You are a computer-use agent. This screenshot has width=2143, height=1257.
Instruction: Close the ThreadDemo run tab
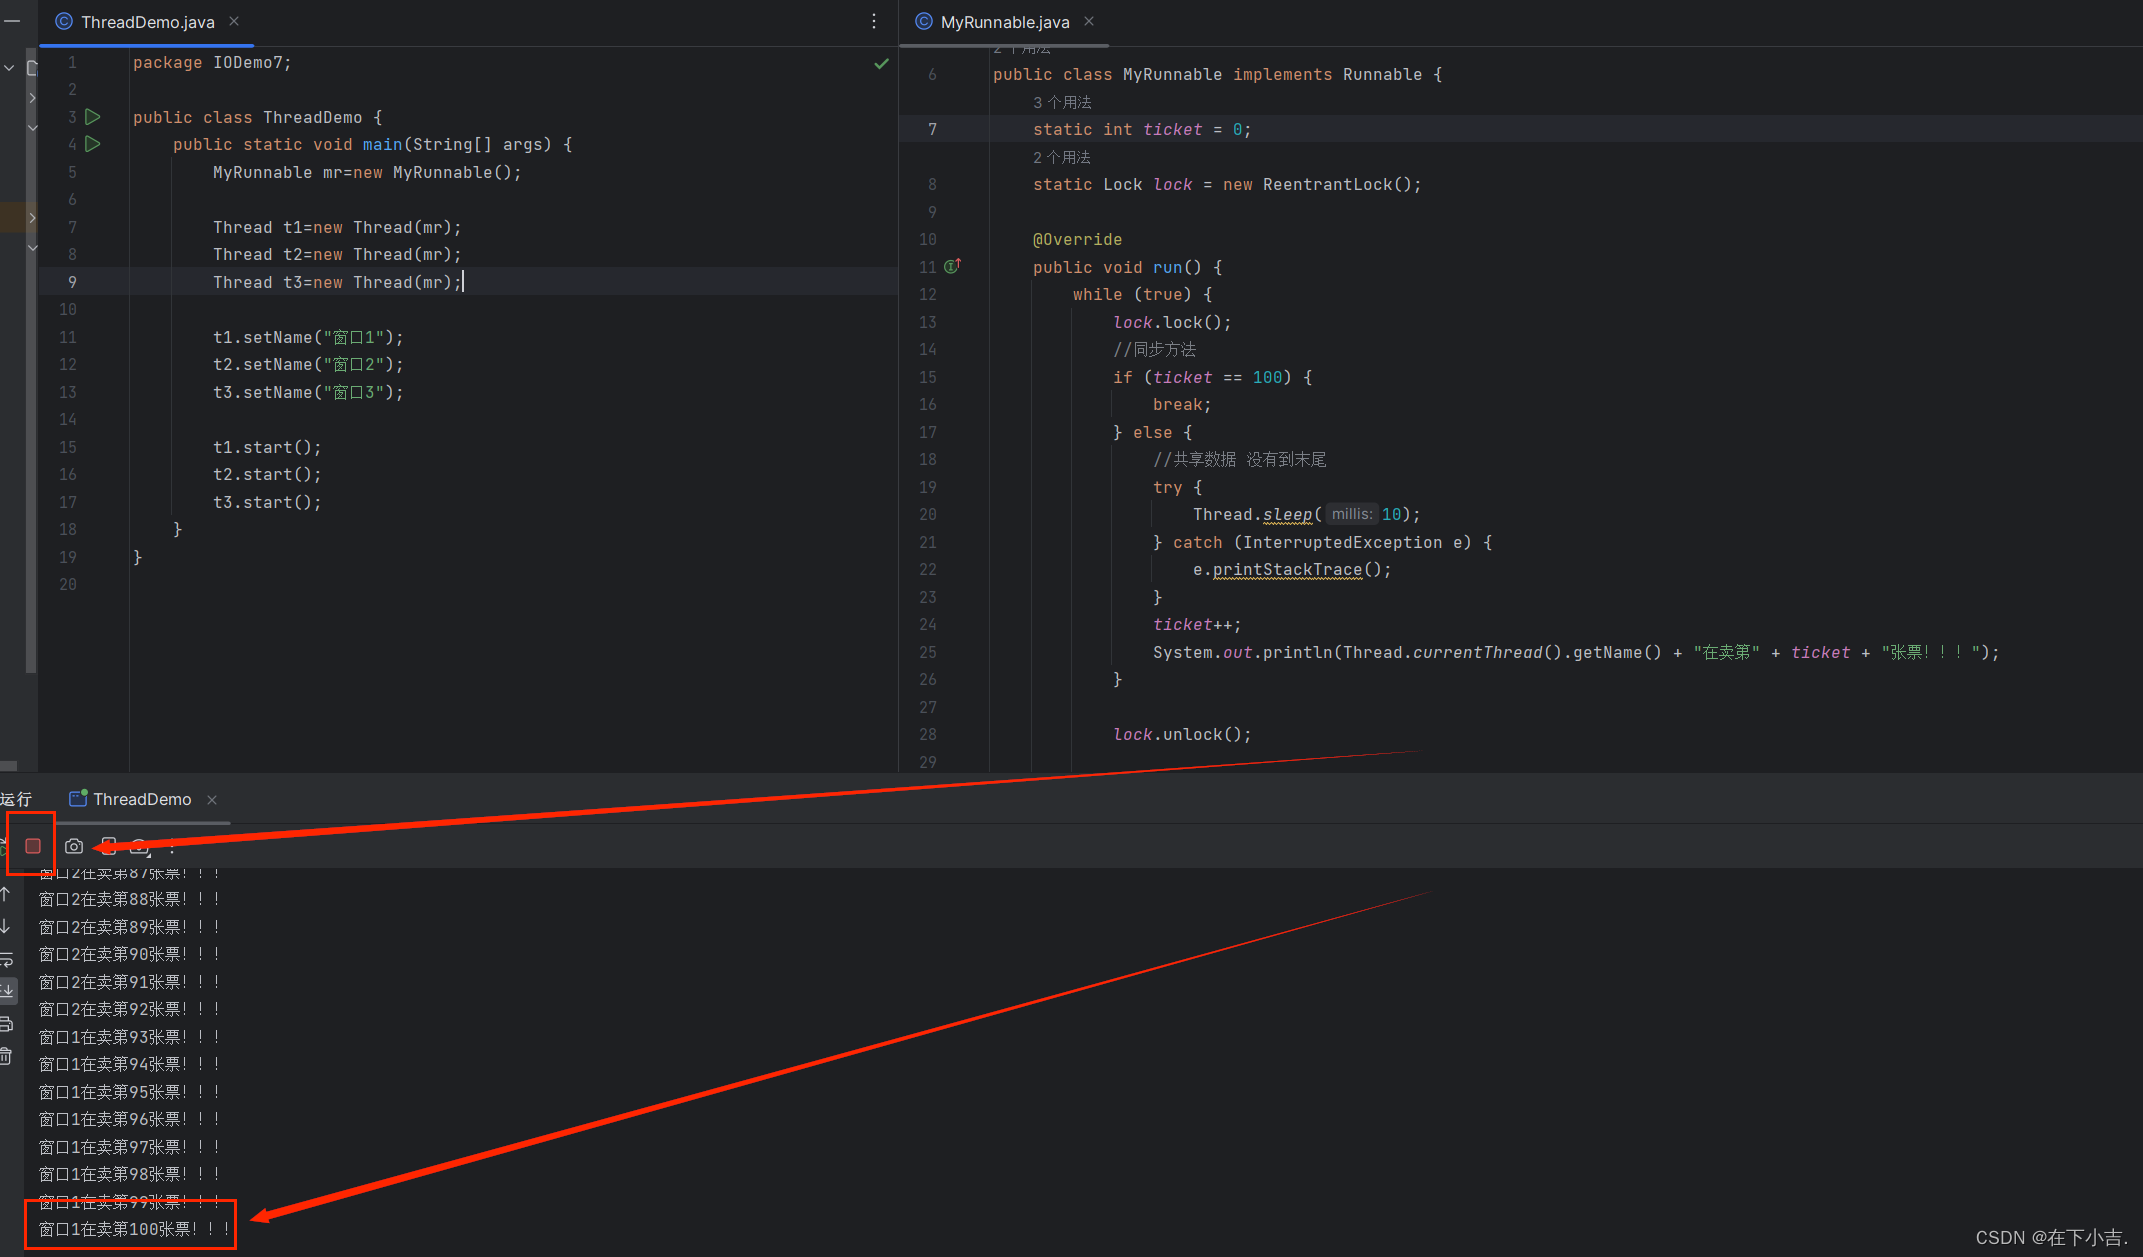212,799
